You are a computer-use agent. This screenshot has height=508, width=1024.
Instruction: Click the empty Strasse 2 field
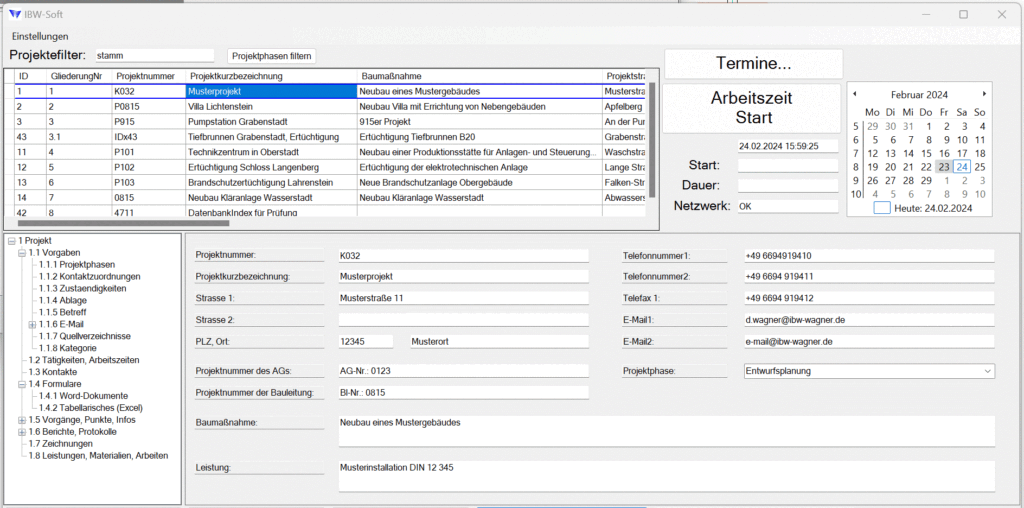click(464, 320)
